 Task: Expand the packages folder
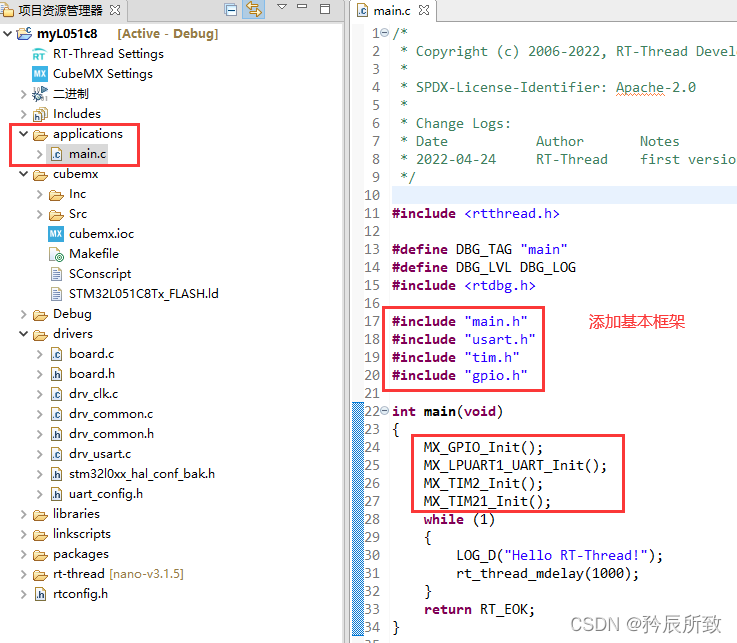24,555
